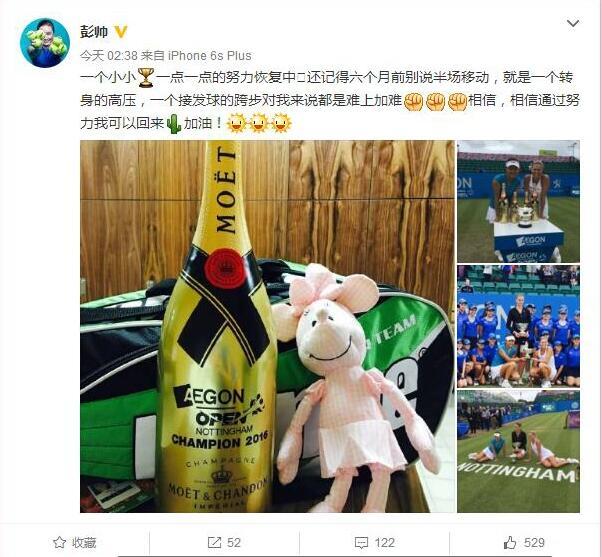
Task: Open the large Moët champagne bottle photo
Action: 267,326
